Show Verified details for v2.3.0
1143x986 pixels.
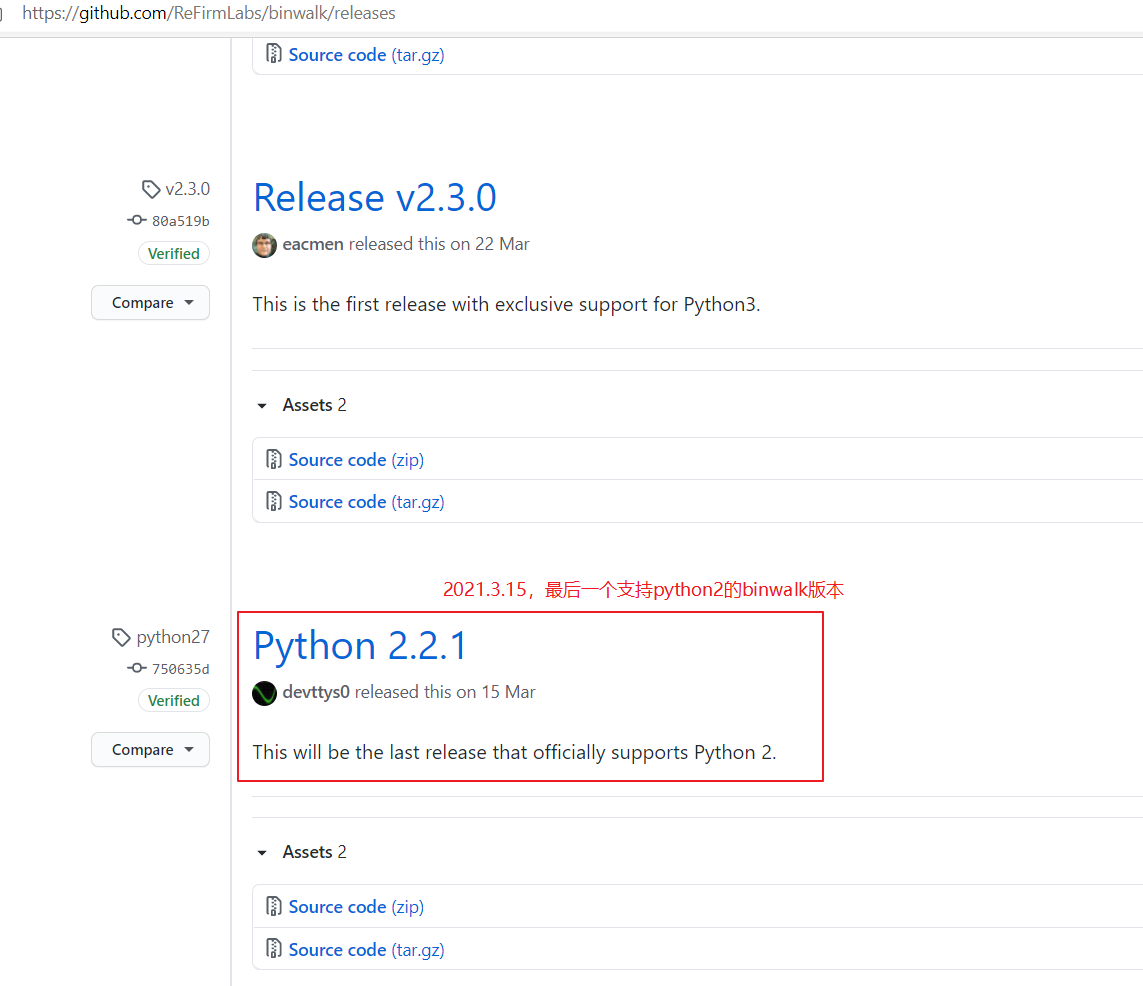(173, 254)
